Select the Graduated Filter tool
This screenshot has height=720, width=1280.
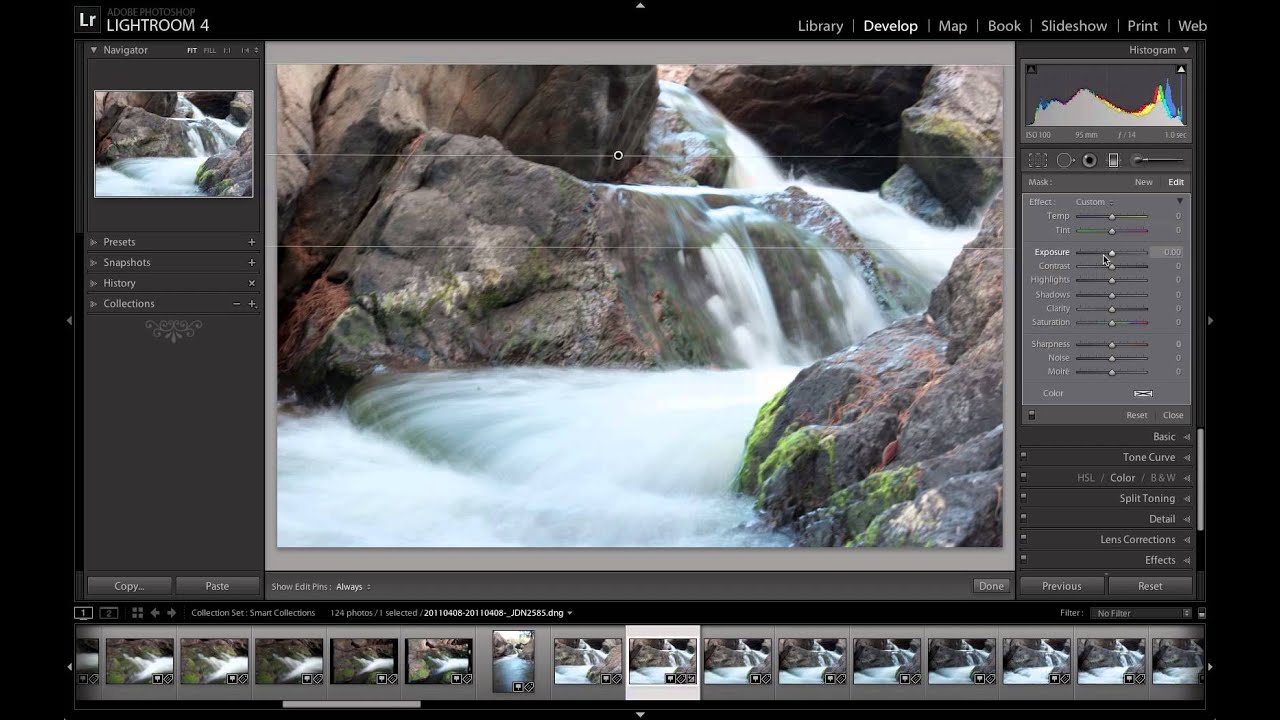click(1113, 160)
